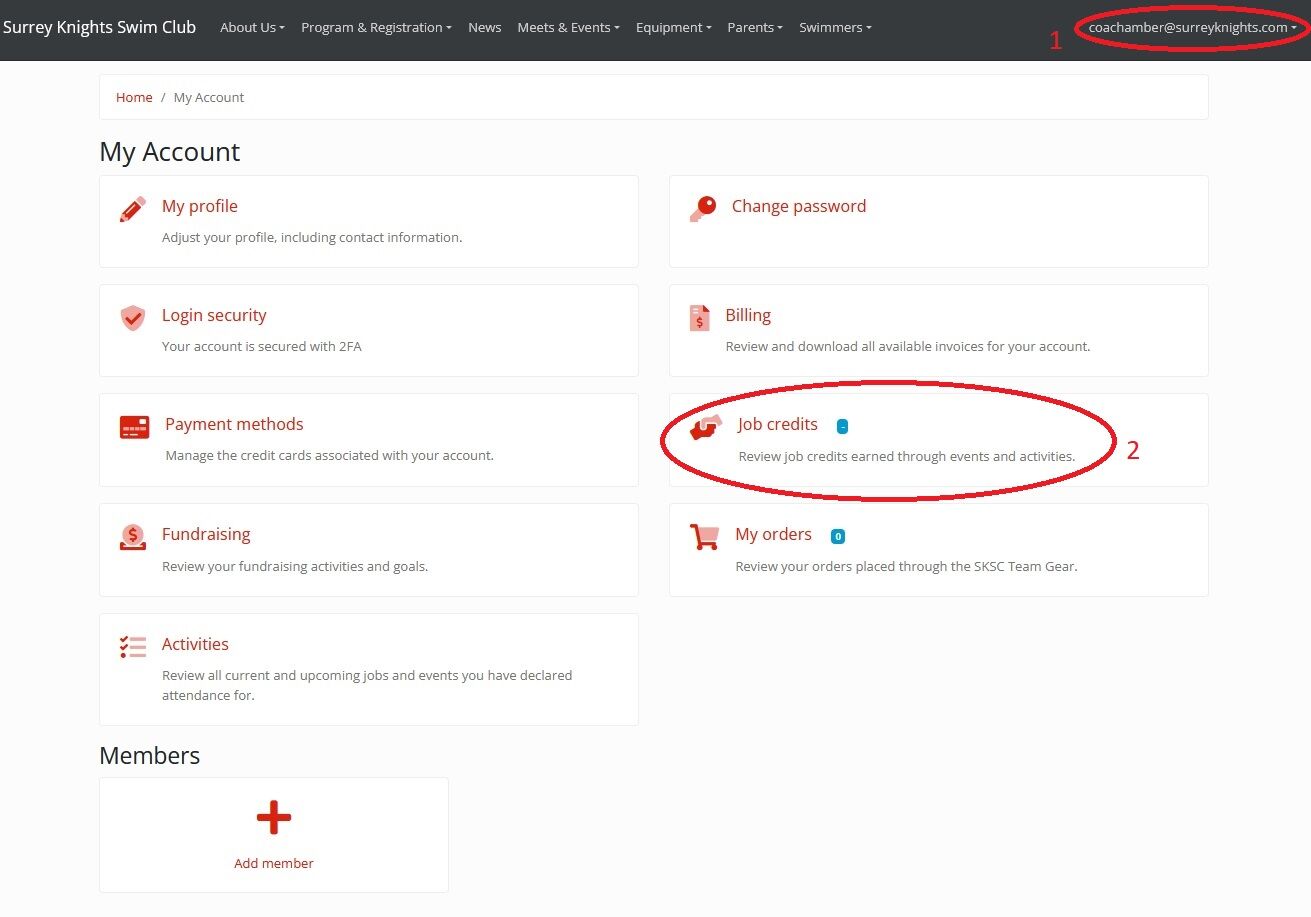Viewport: 1311px width, 917px height.
Task: Click the Surrey Knights Swim Club brand title
Action: click(x=100, y=27)
